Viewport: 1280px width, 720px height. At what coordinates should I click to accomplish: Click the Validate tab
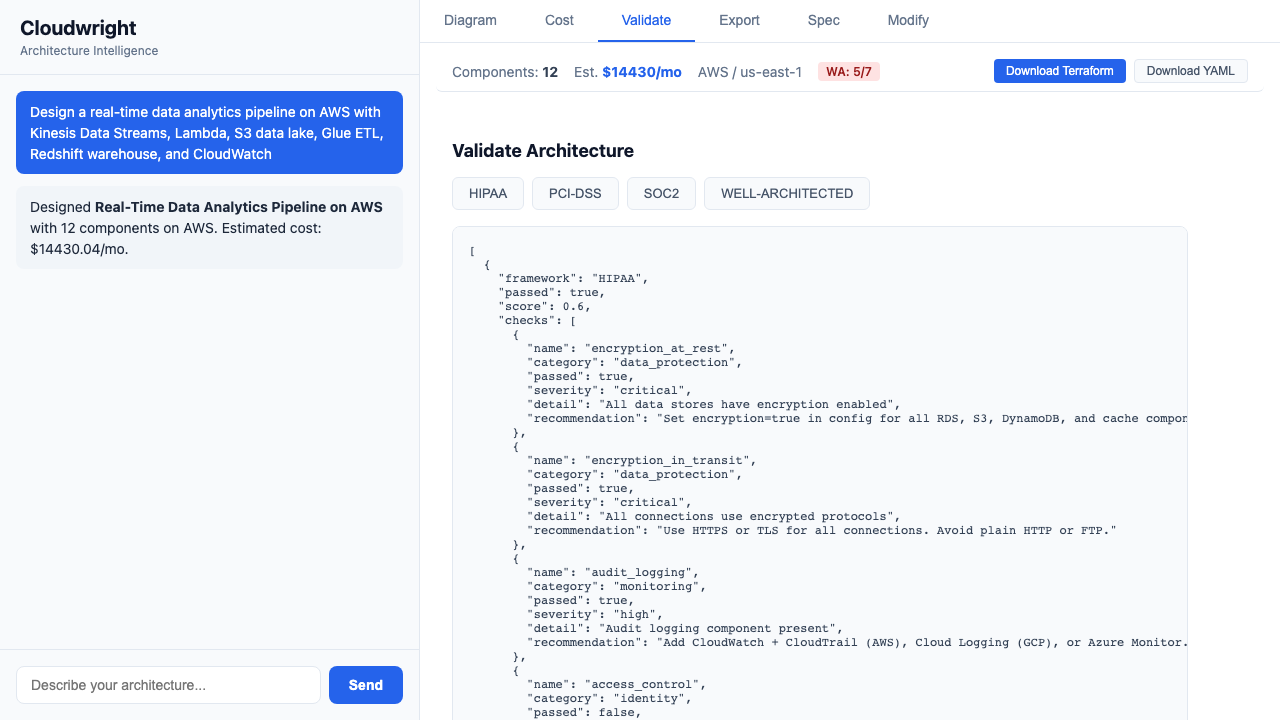tap(646, 20)
